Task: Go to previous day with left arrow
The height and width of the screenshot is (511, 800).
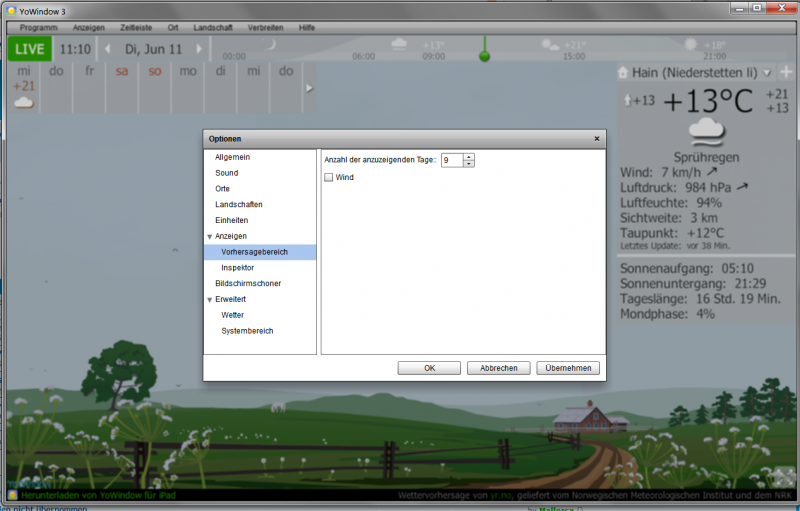Action: click(x=109, y=48)
